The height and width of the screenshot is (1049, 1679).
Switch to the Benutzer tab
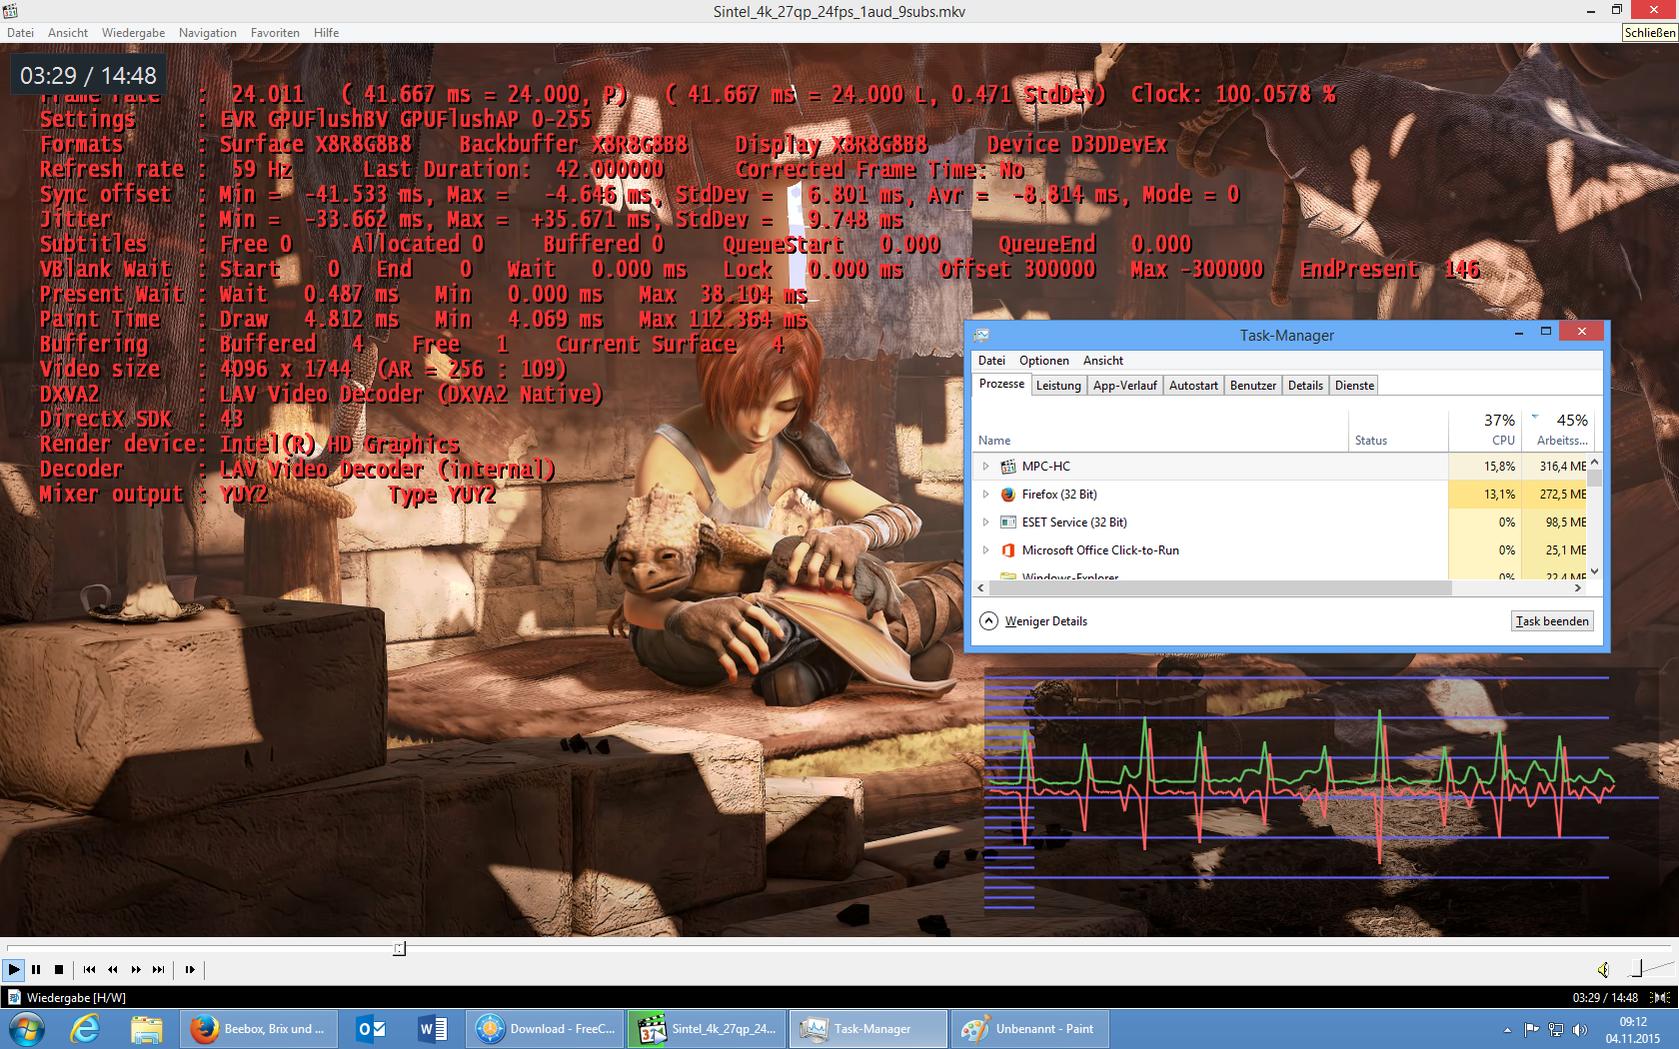coord(1253,385)
